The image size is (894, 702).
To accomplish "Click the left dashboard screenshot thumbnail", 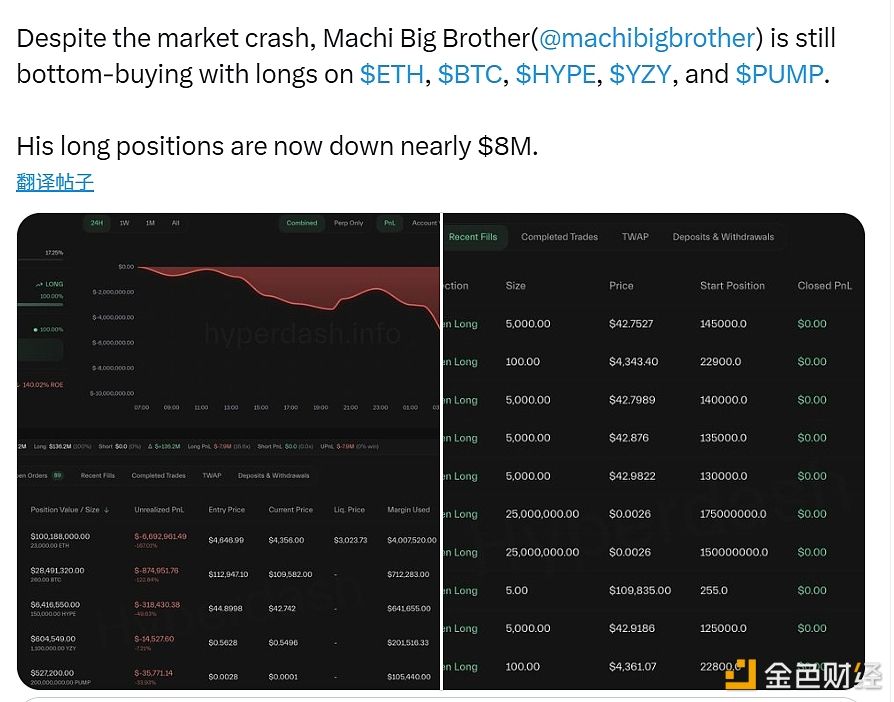I will 228,451.
